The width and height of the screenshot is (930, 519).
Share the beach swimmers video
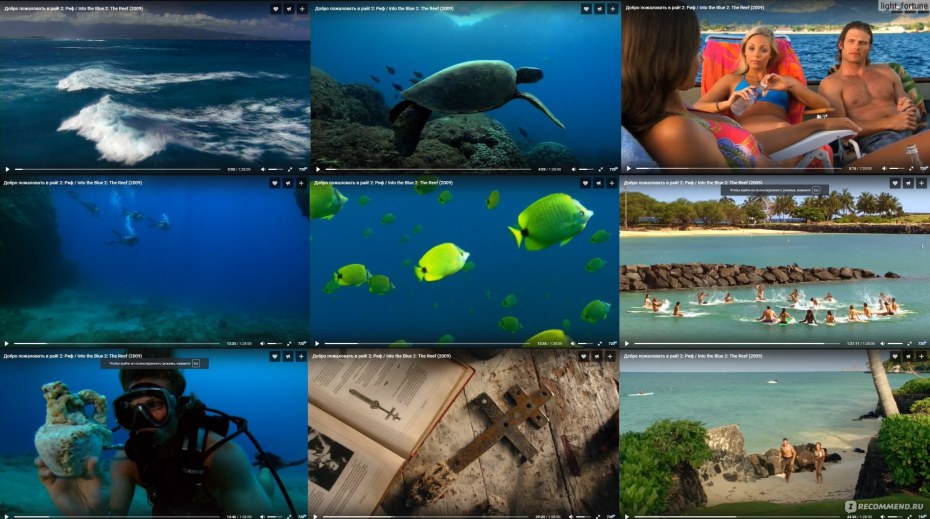[907, 183]
